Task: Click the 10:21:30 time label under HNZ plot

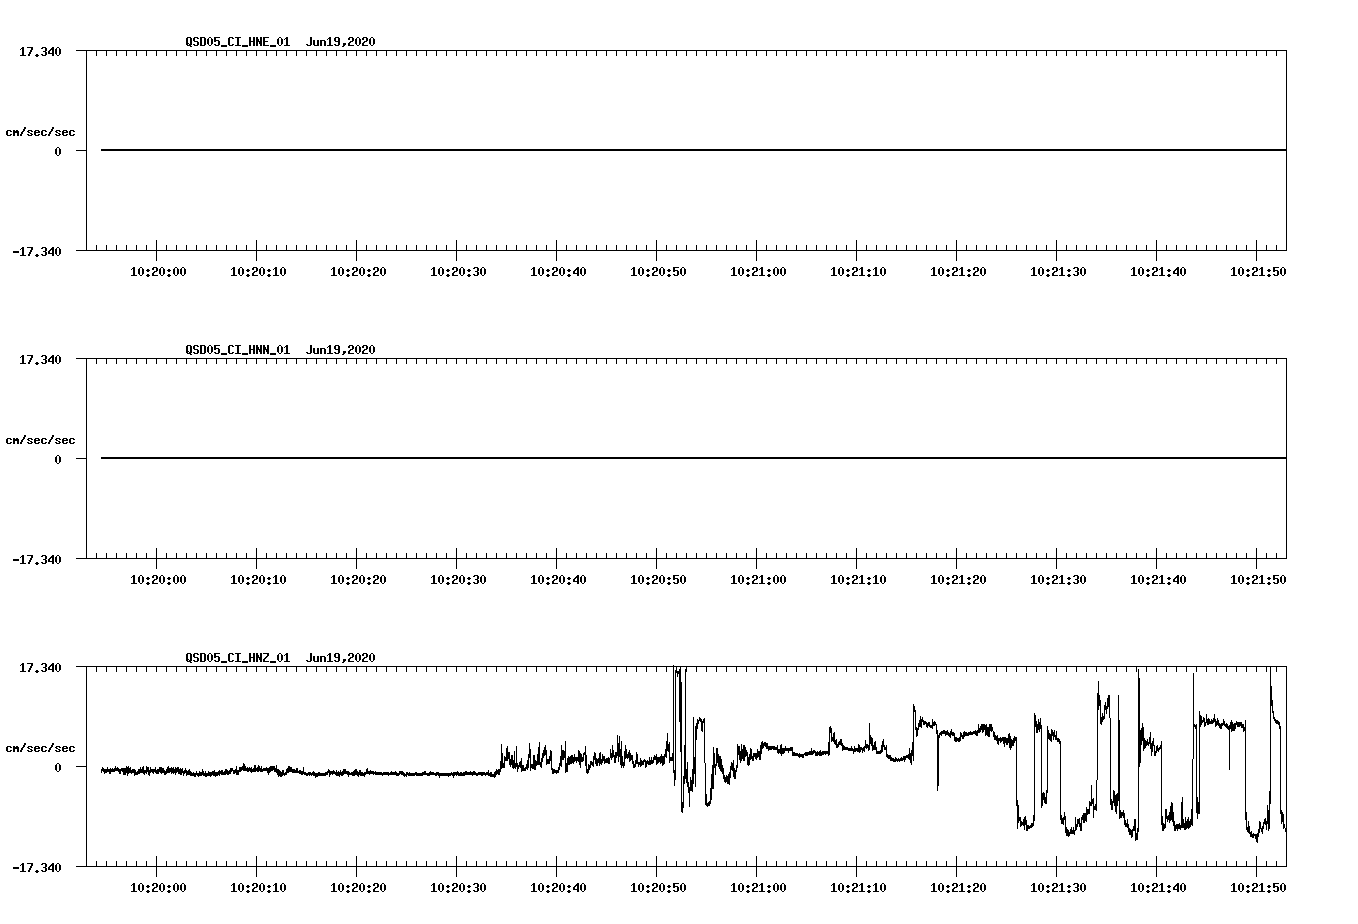Action: pyautogui.click(x=1058, y=888)
